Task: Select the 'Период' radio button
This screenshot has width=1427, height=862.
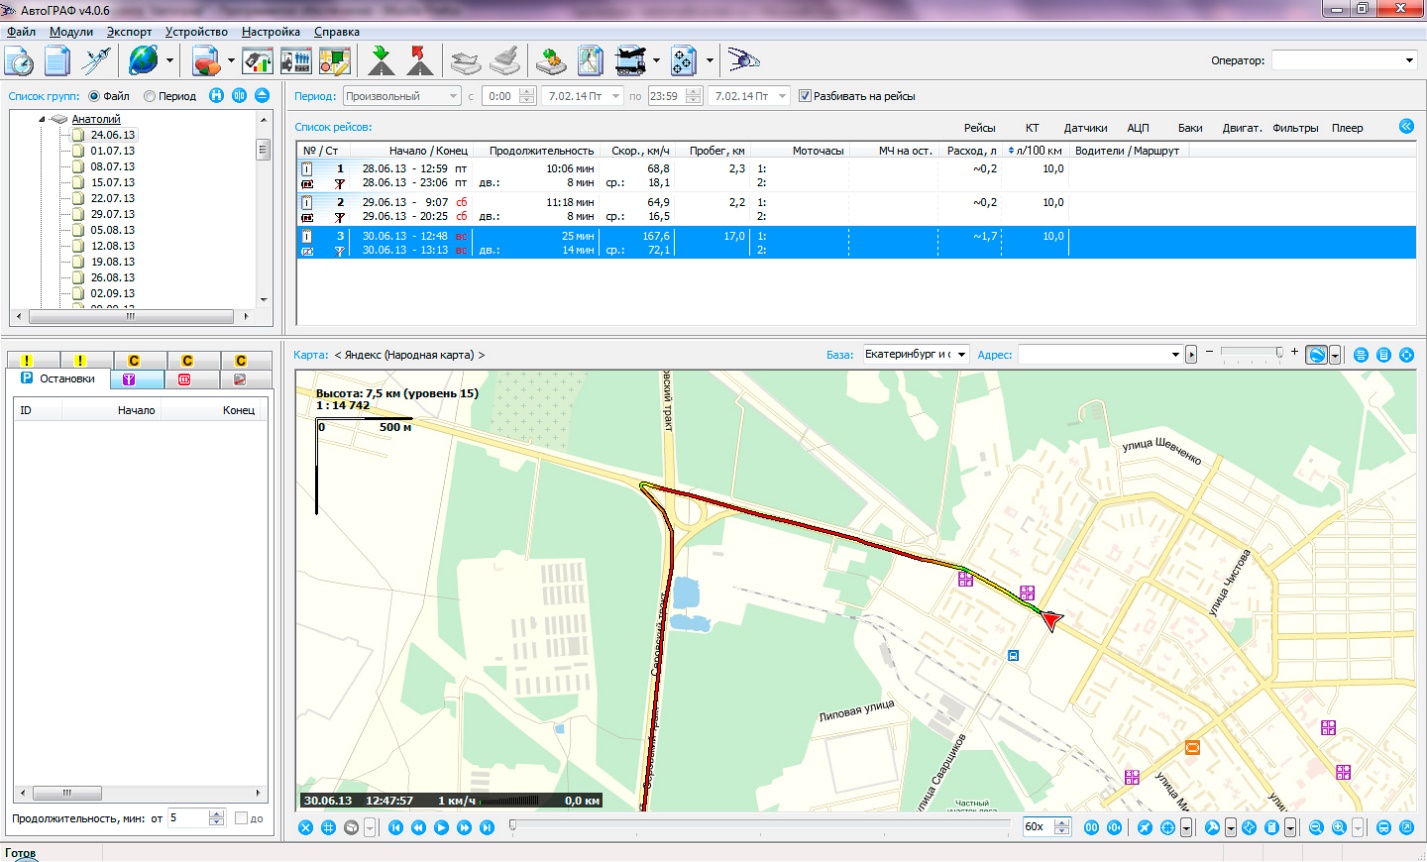Action: [150, 96]
